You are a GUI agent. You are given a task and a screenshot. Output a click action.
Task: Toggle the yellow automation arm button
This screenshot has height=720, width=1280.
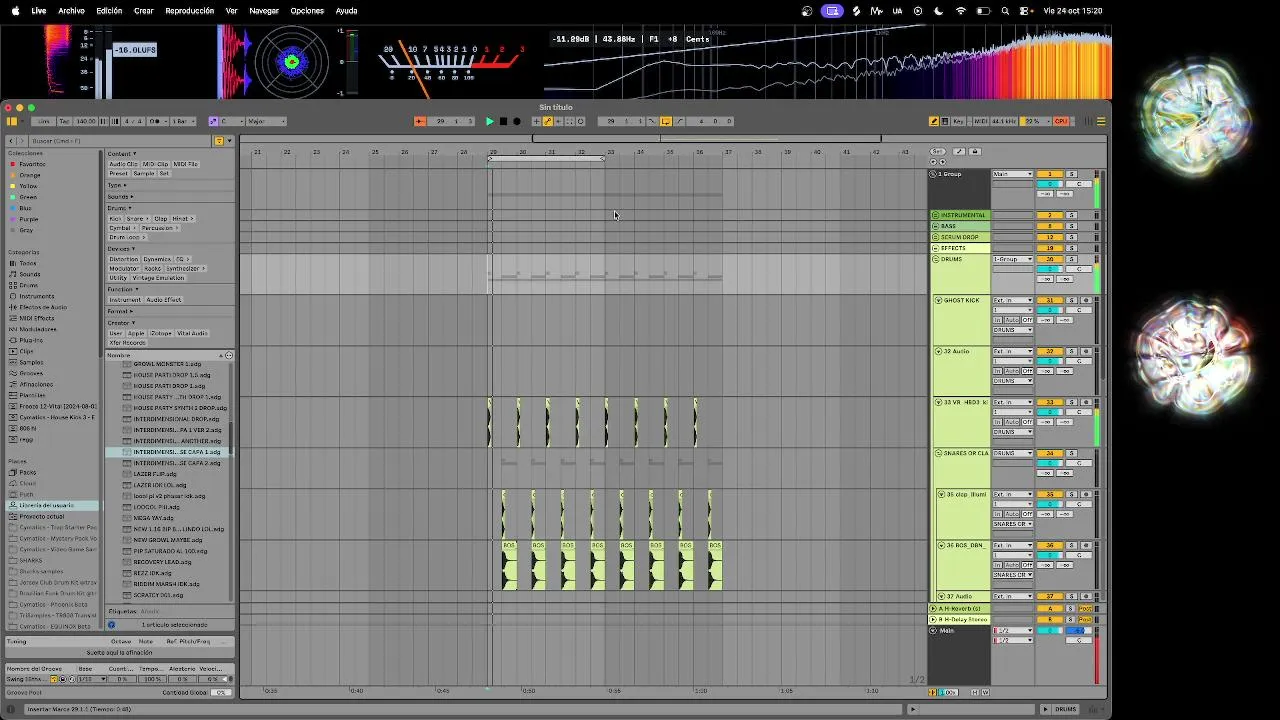pos(548,121)
